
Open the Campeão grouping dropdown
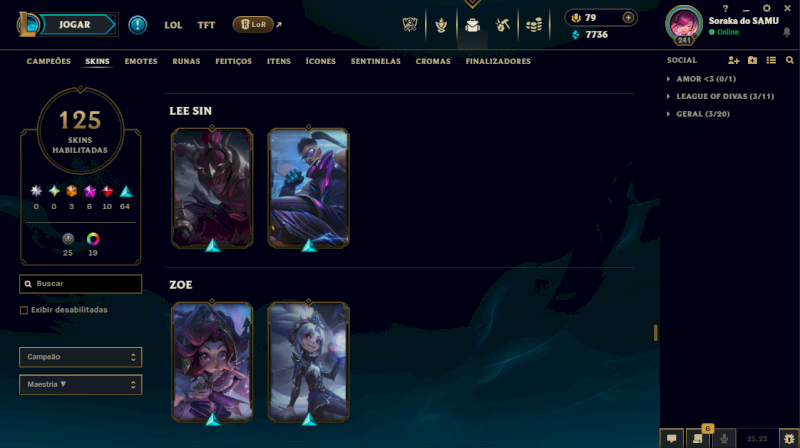(81, 357)
